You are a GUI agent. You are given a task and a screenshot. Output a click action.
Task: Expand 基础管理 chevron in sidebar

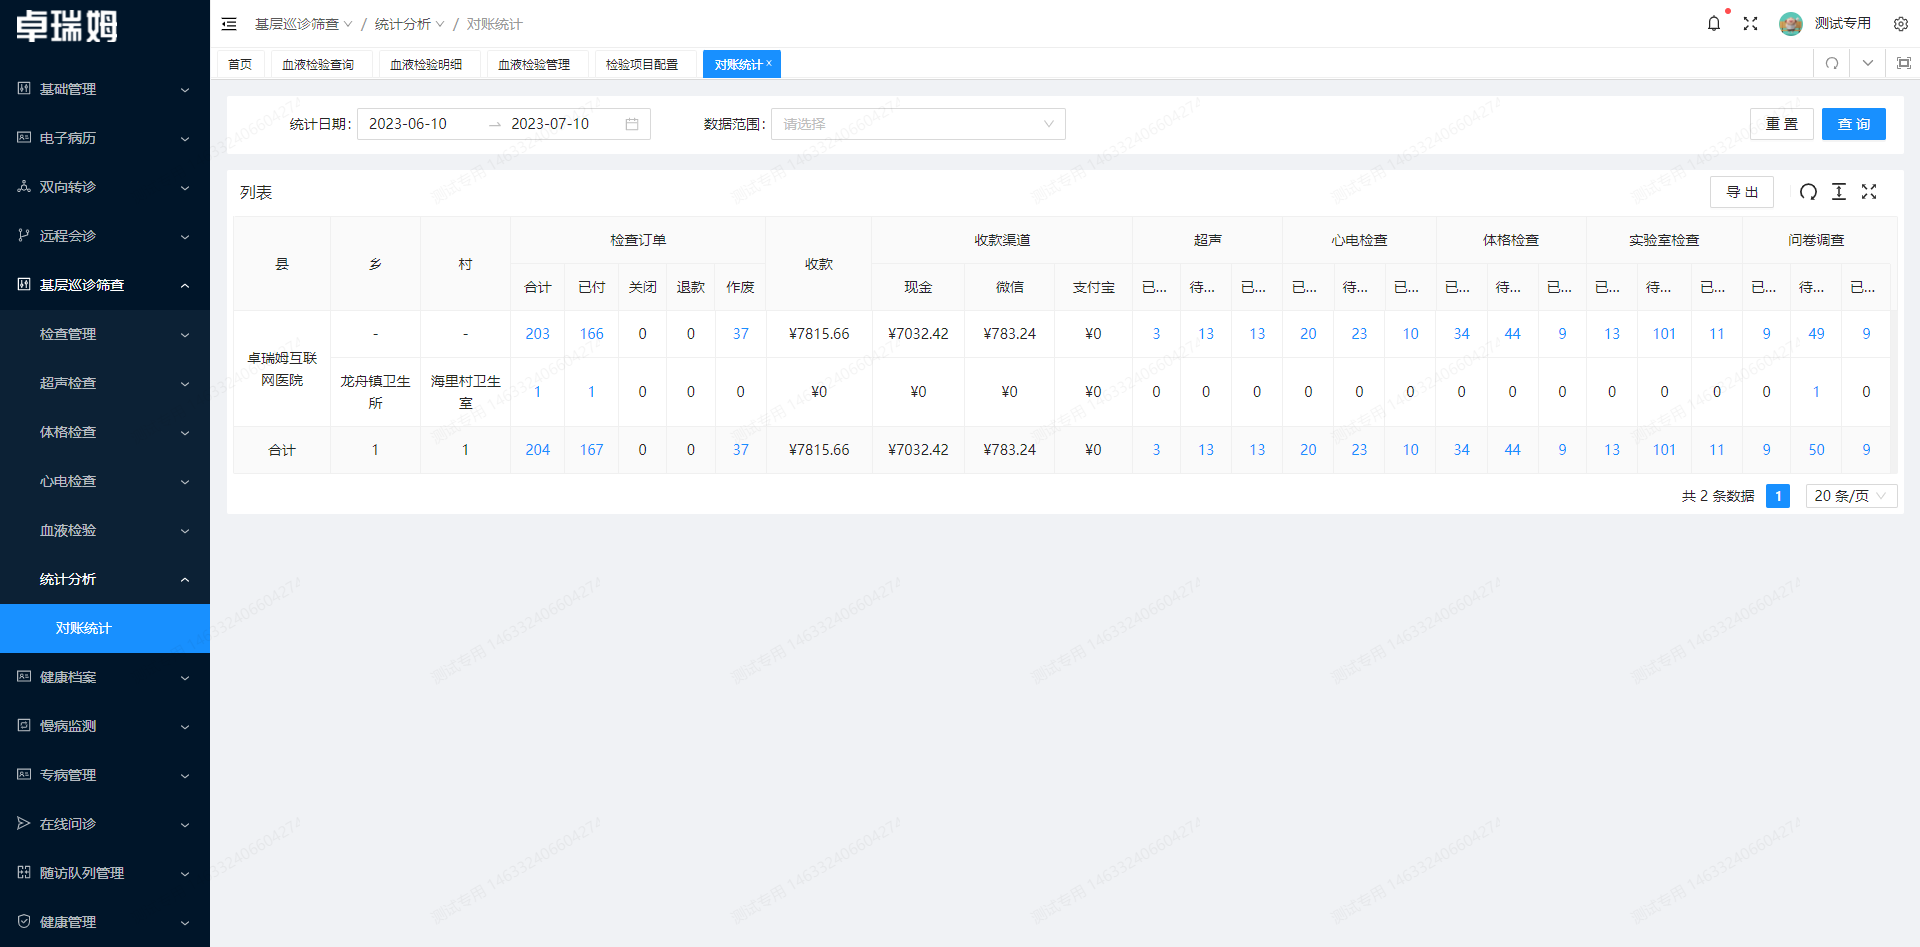point(185,89)
